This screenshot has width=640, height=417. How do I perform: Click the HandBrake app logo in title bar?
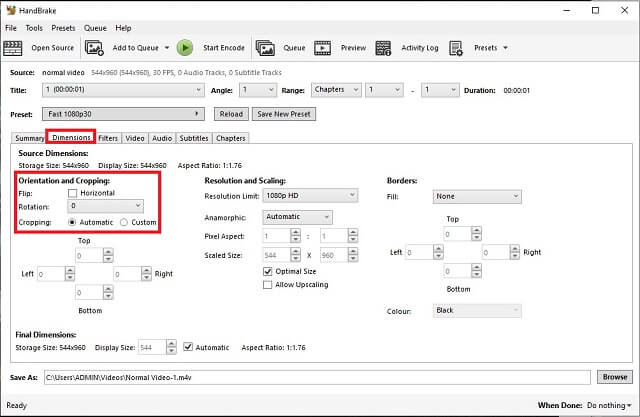[x=11, y=10]
